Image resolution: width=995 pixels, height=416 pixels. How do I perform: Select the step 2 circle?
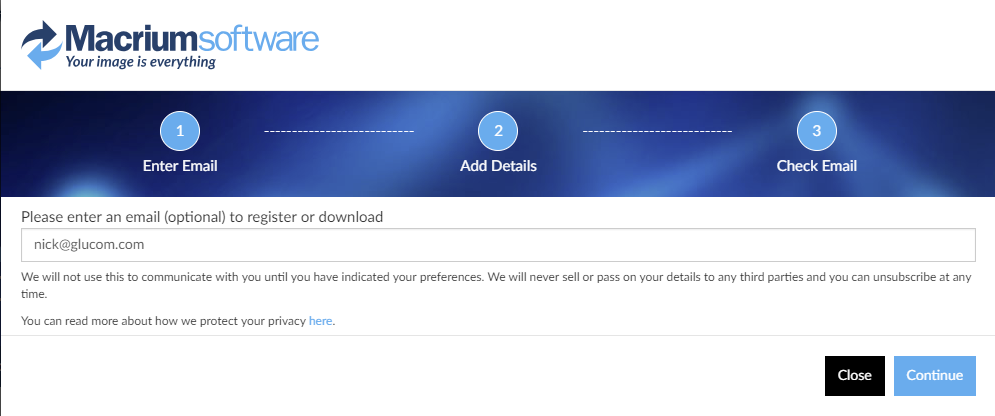pos(498,131)
